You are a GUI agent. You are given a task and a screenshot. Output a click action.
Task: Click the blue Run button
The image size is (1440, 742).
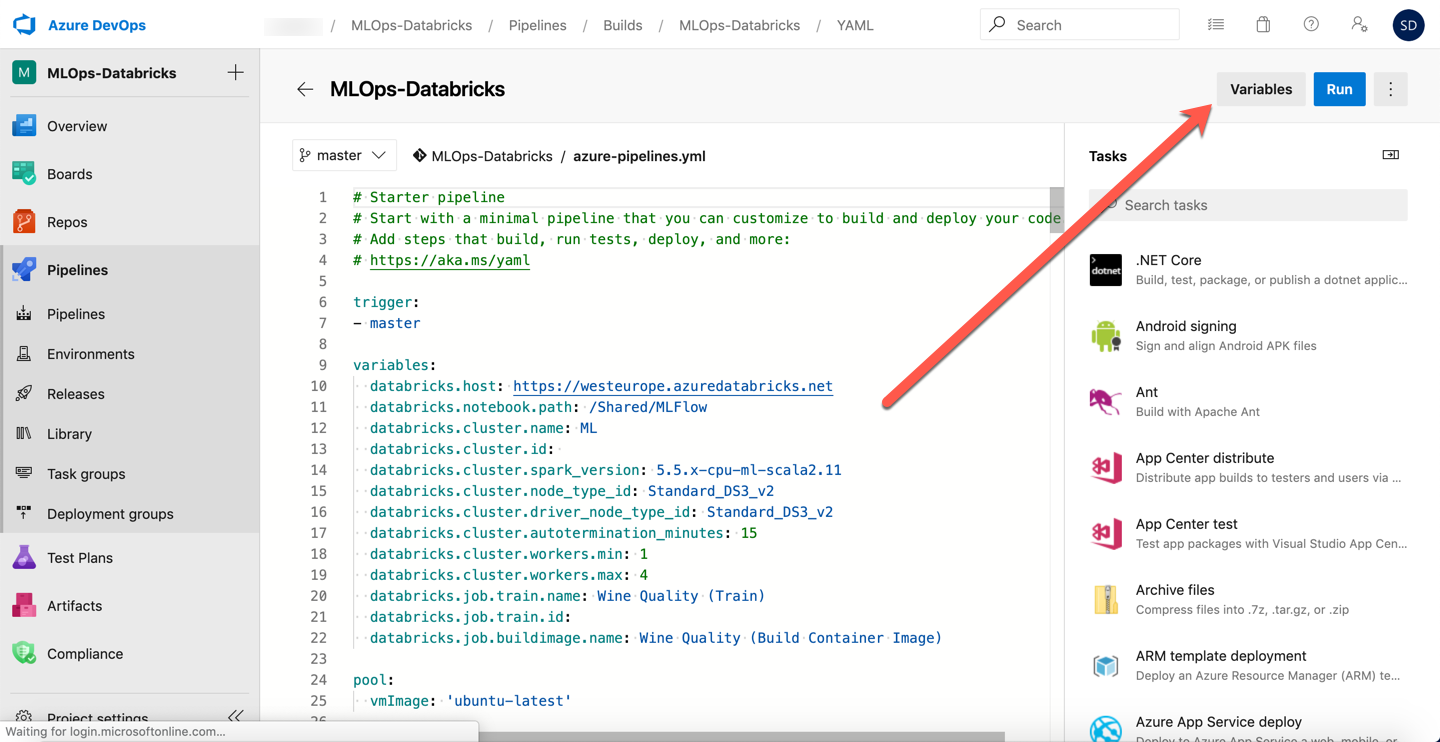(1339, 89)
